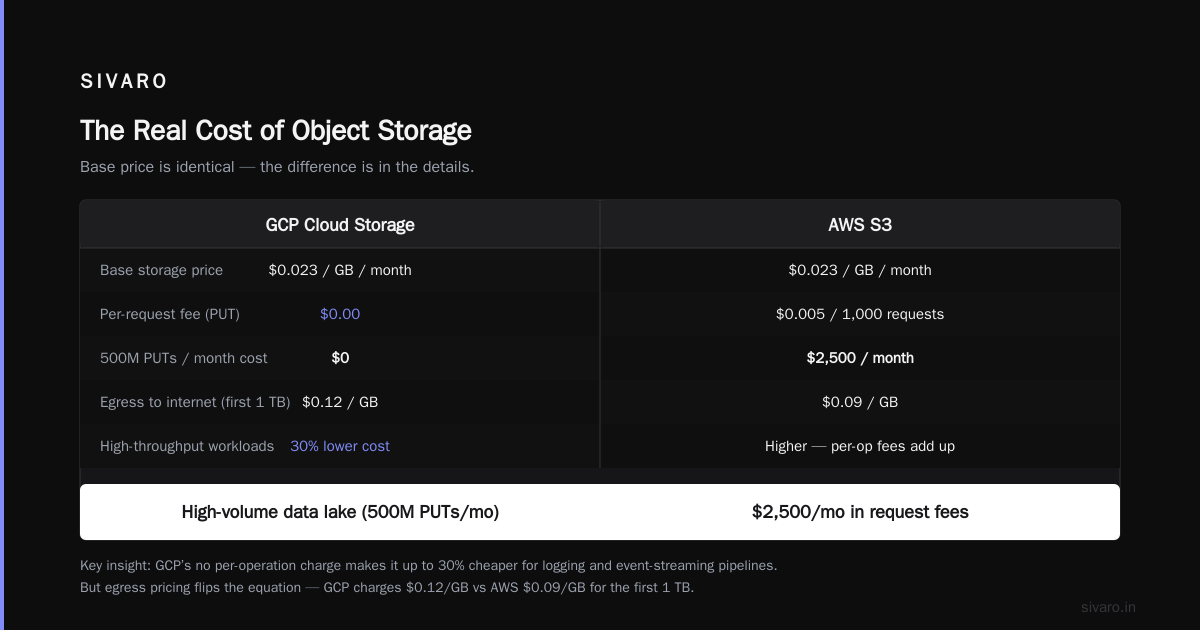Screen dimensions: 1200x630
Task: Select the '$0.12 / GB' GCP egress value
Action: (340, 402)
